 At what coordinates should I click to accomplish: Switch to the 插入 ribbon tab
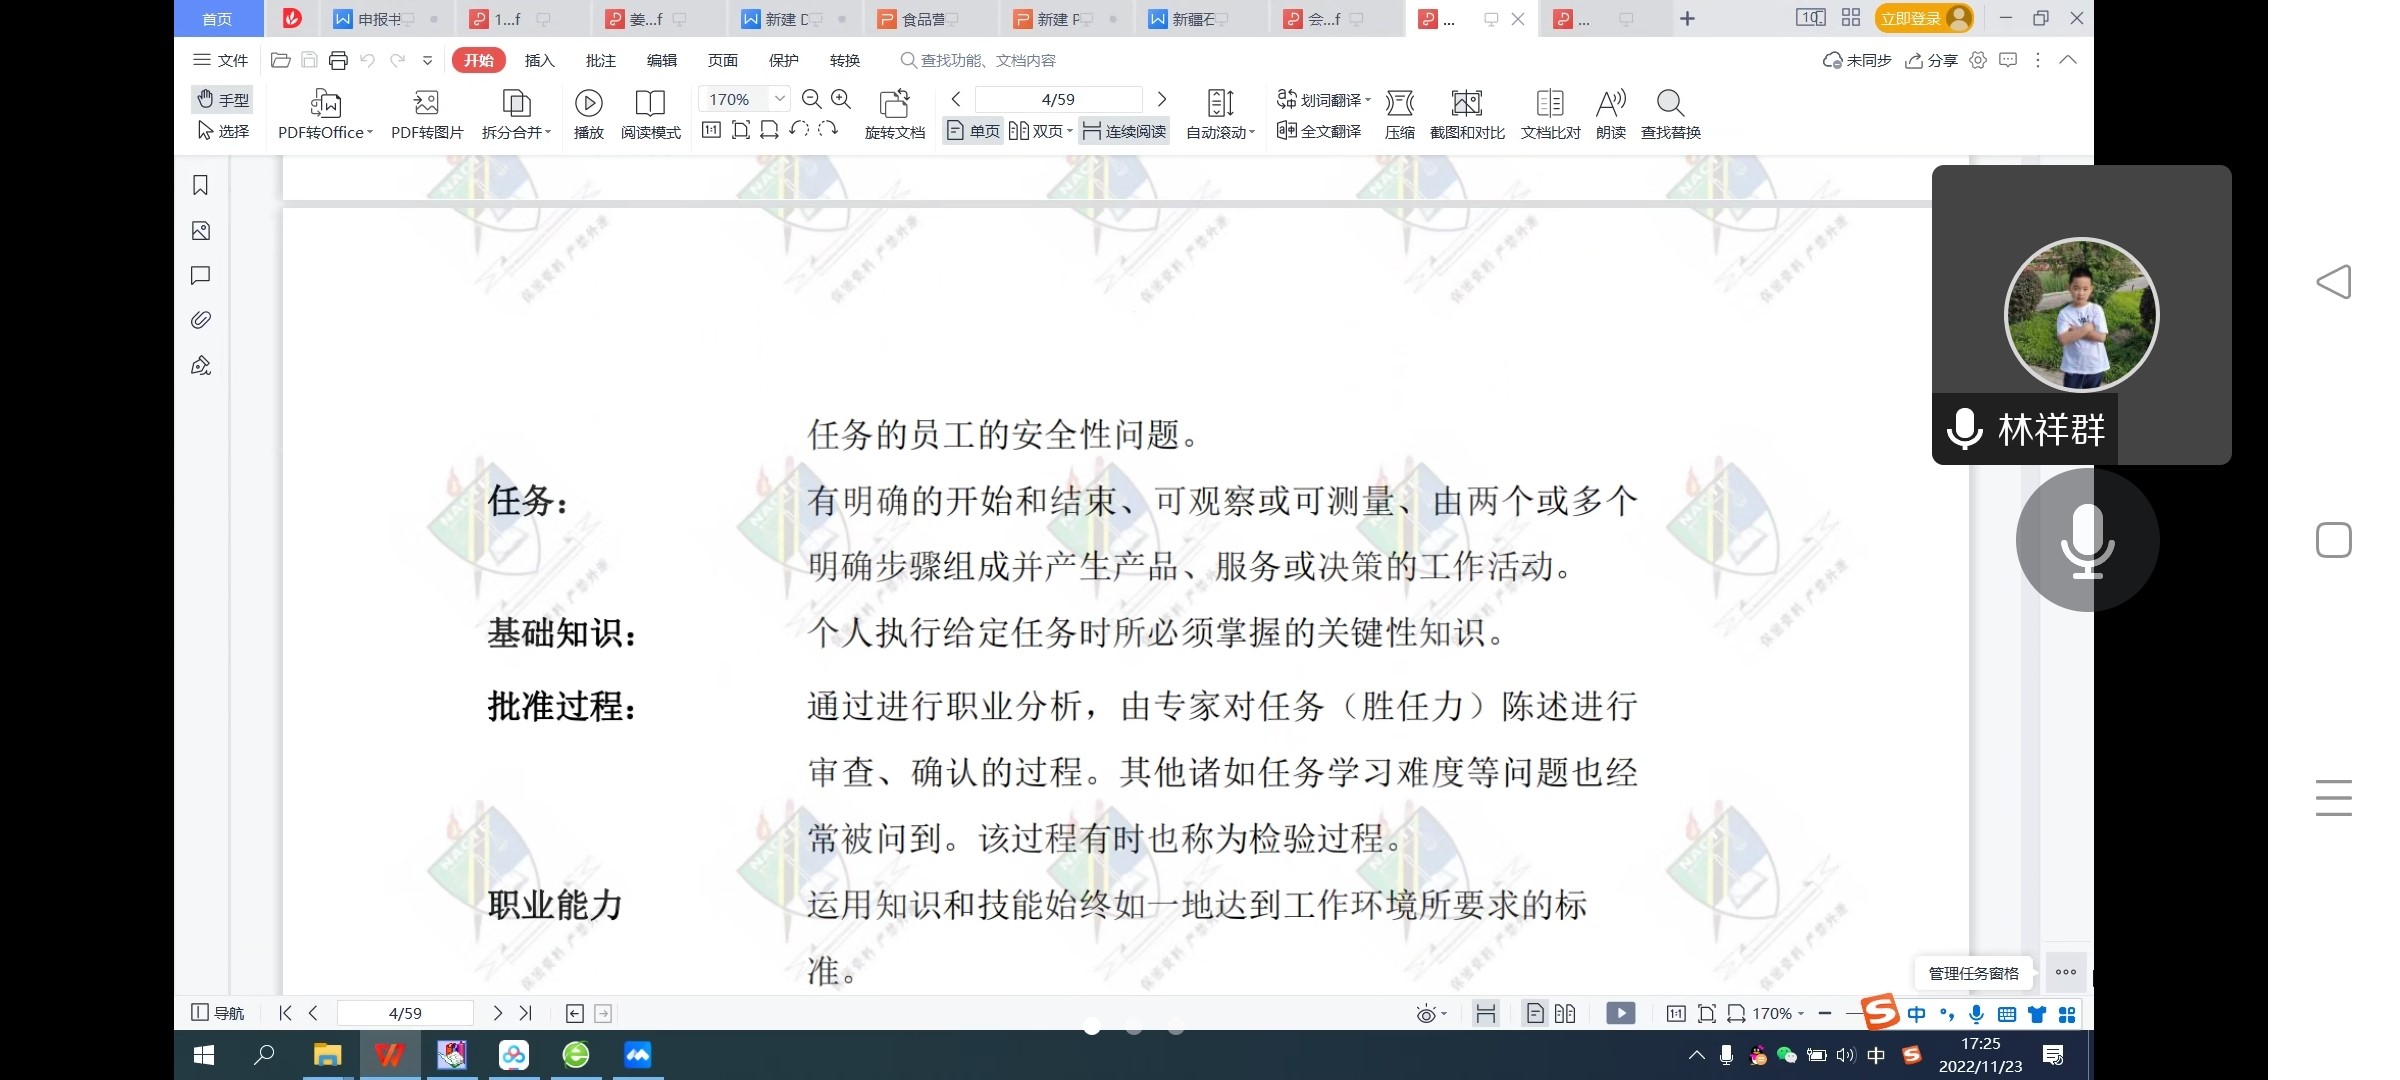click(x=539, y=60)
